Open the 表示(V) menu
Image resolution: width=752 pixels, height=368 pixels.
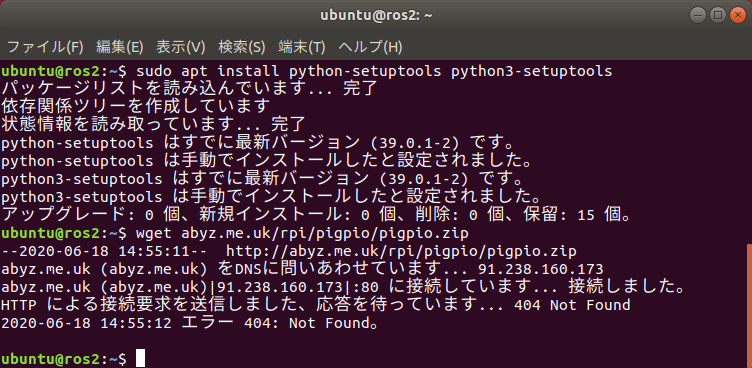(181, 47)
